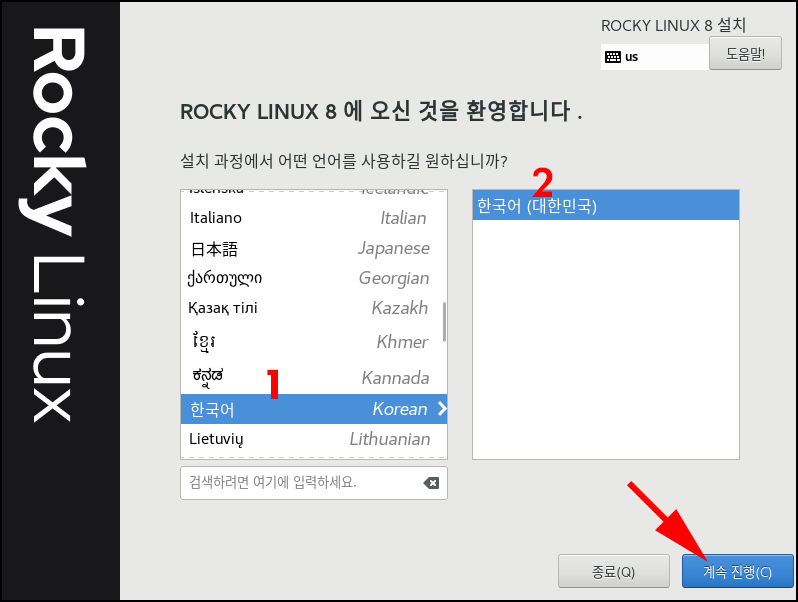Open the 도움말! help button

click(745, 53)
